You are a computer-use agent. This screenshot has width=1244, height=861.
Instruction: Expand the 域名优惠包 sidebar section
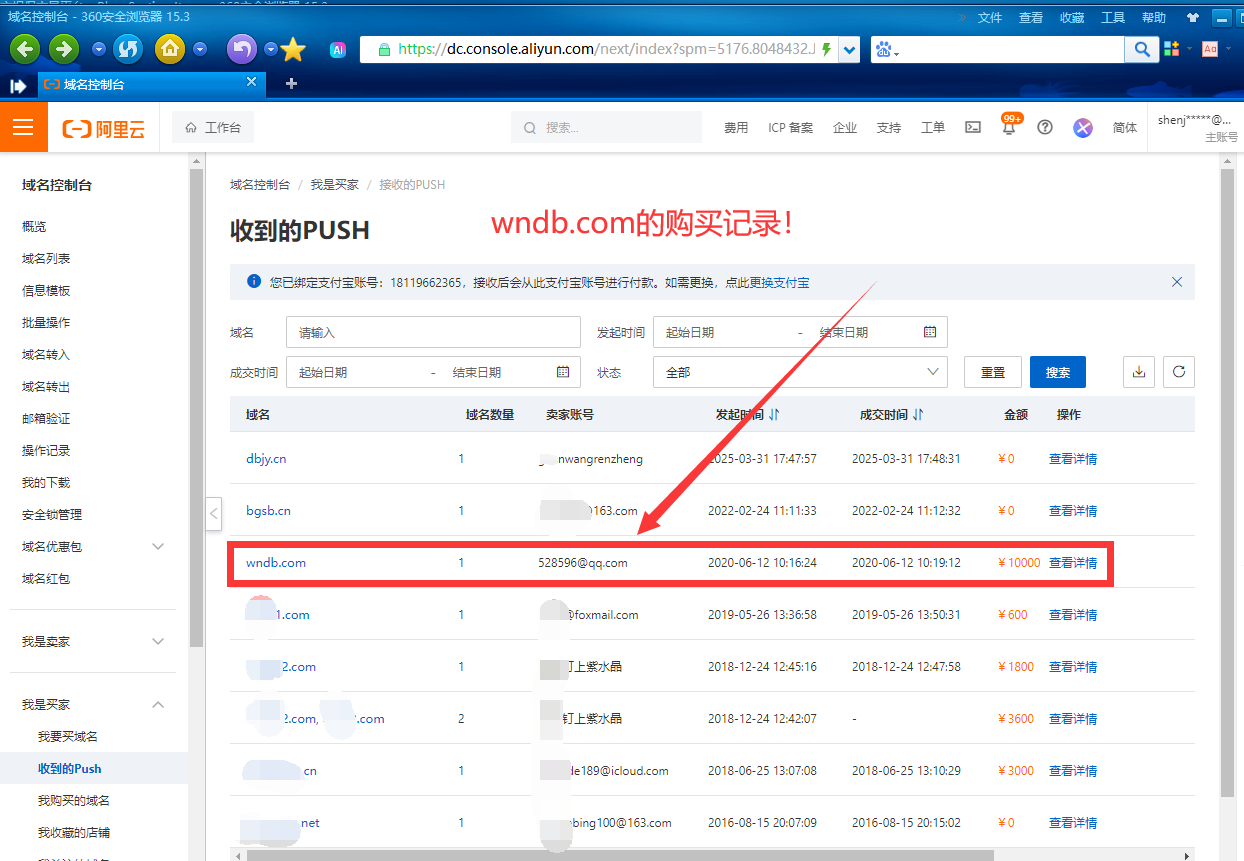[x=157, y=547]
